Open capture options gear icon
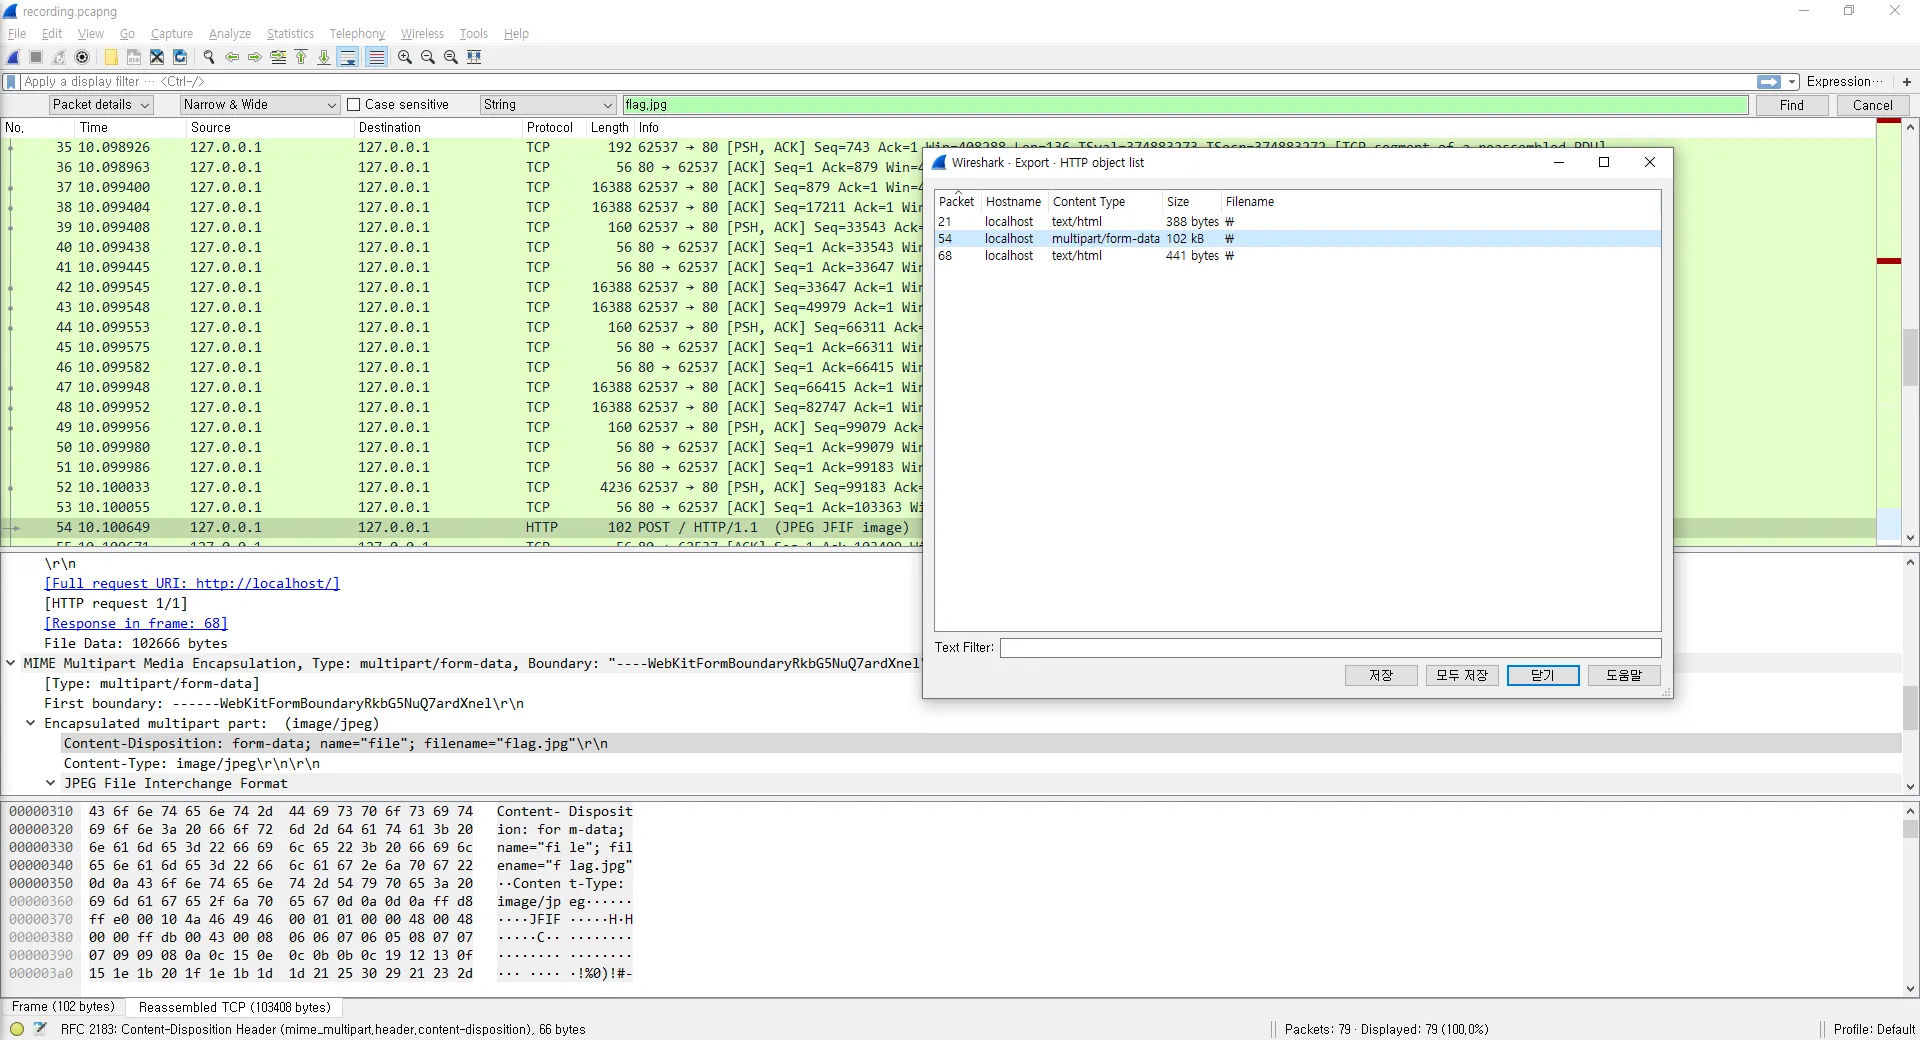 tap(82, 57)
